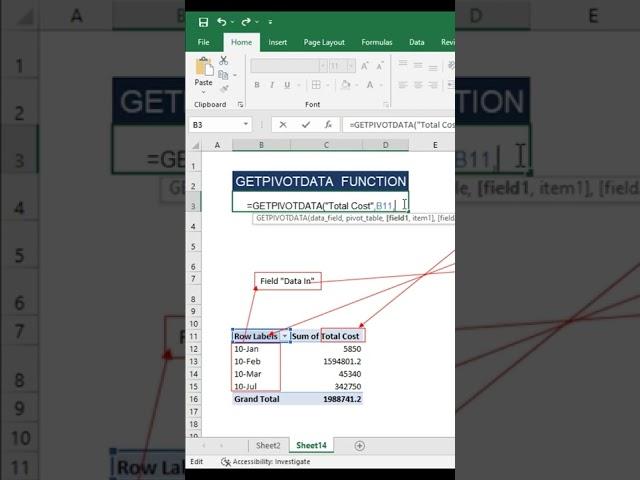Click the Fill Color bucket
Image resolution: width=640 pixels, height=480 pixels.
[346, 85]
